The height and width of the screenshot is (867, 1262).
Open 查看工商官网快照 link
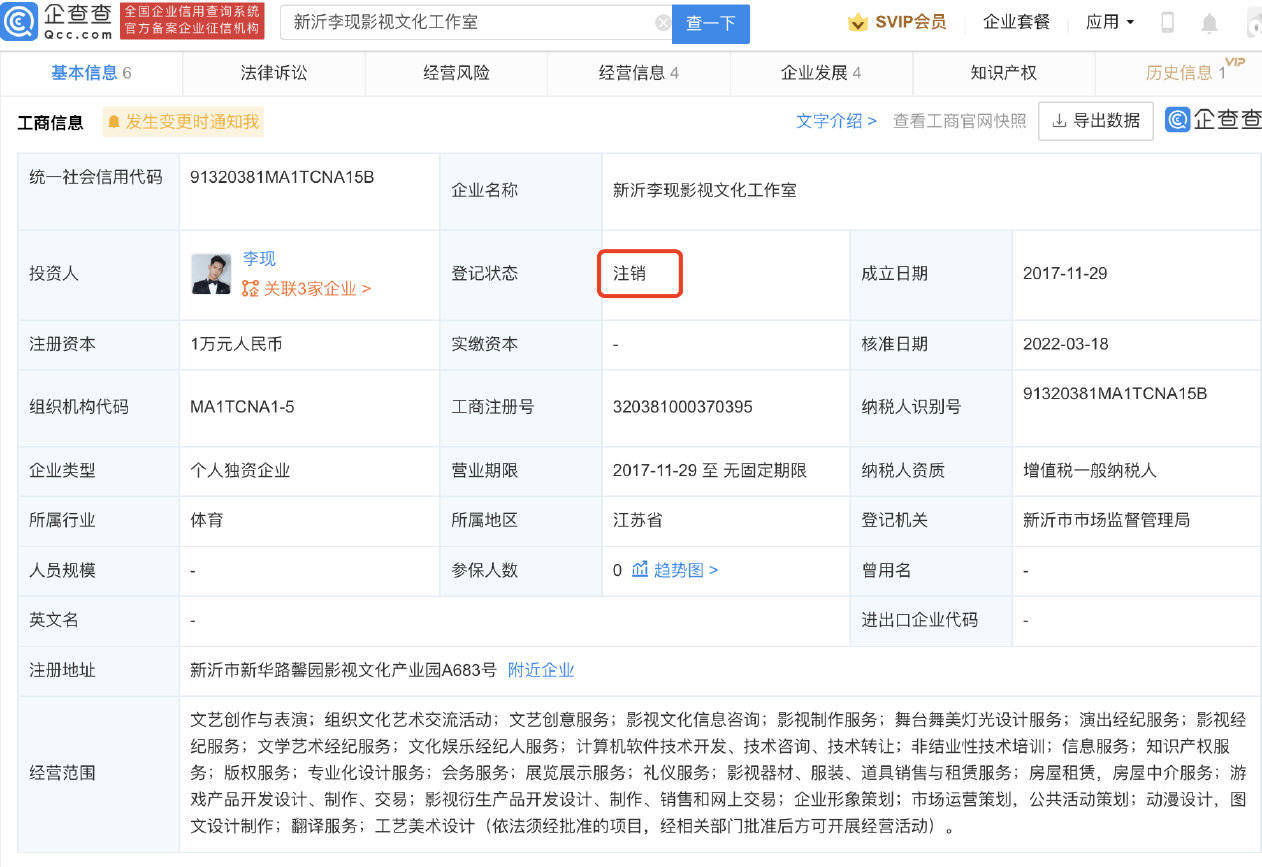(x=960, y=121)
